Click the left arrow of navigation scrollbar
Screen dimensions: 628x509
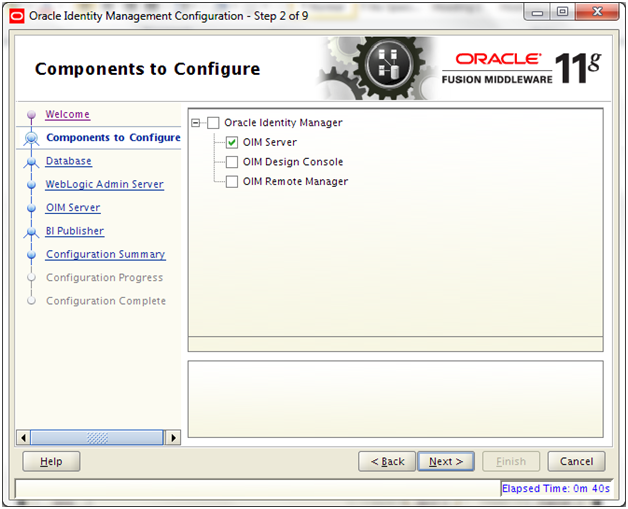(23, 438)
